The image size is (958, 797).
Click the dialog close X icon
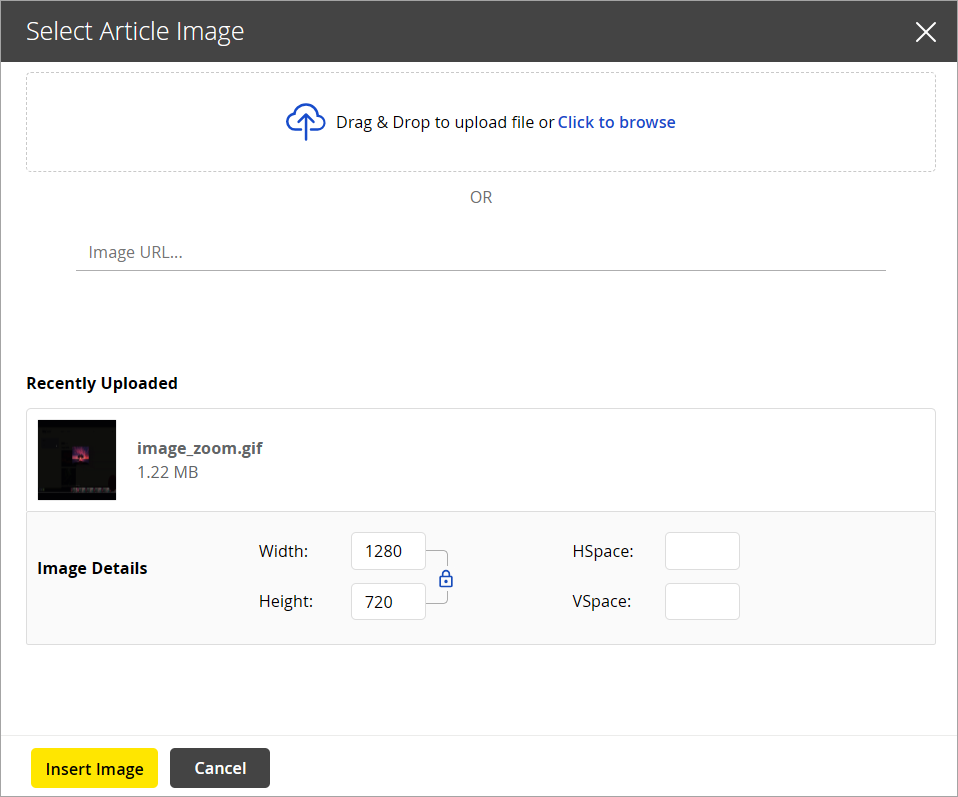tap(925, 31)
